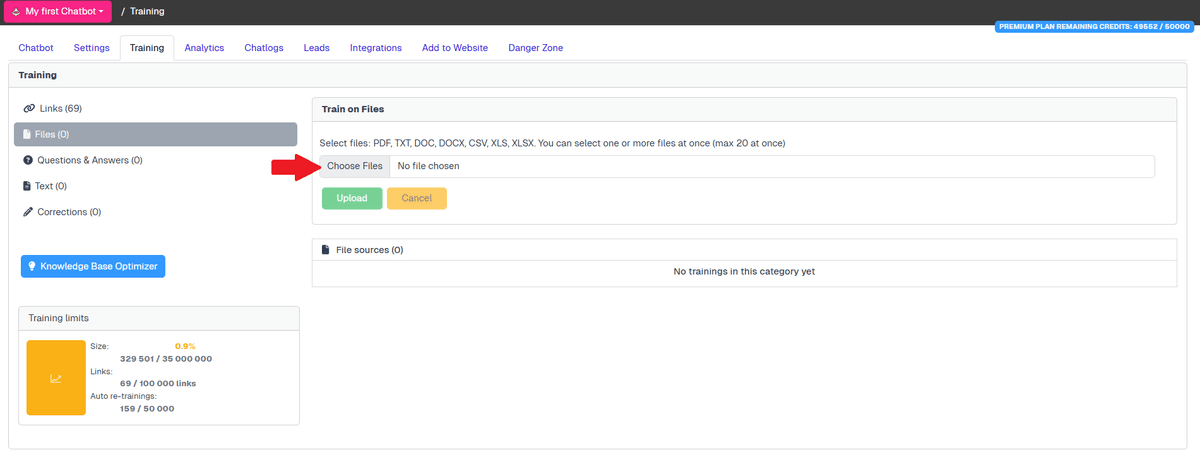Click the premium plan remaining credits badge
This screenshot has height=455, width=1200.
[x=1094, y=27]
